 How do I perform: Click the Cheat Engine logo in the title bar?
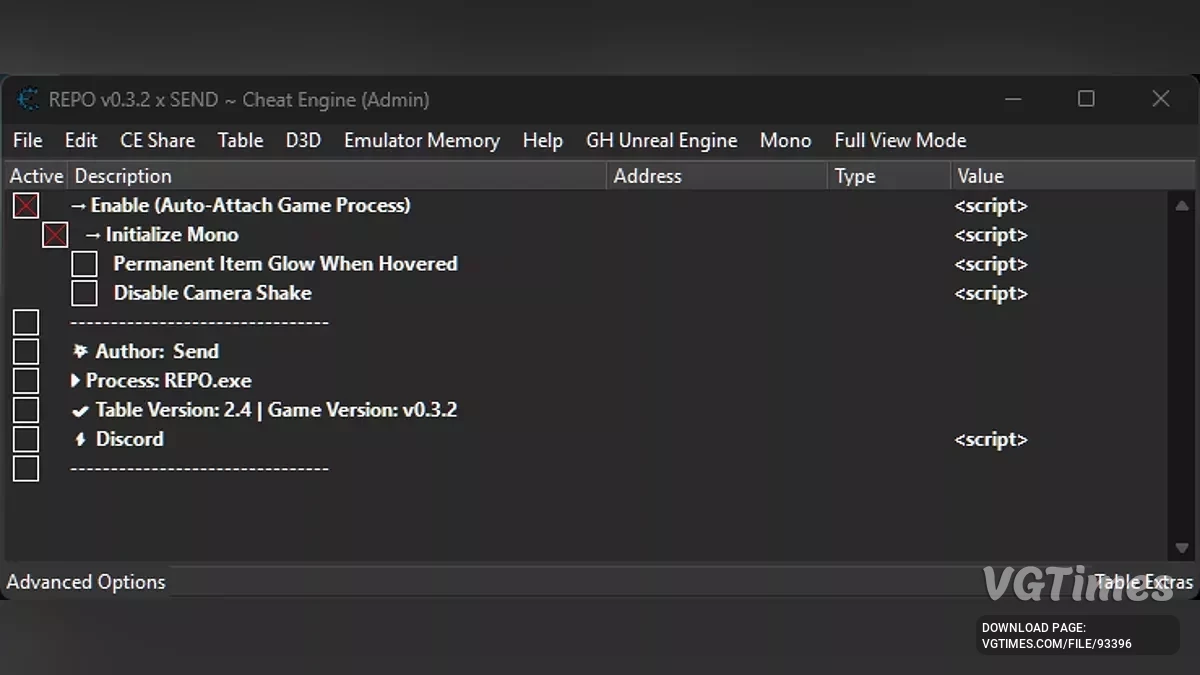(x=29, y=99)
